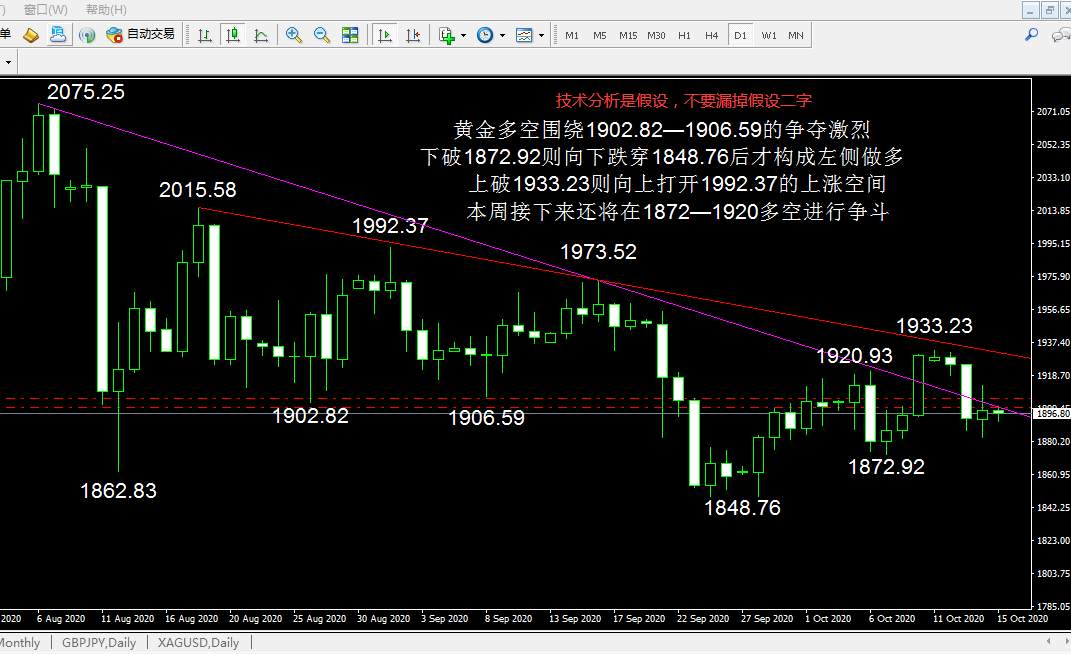Switch chart to line chart type
The image size is (1071, 654).
pyautogui.click(x=261, y=35)
